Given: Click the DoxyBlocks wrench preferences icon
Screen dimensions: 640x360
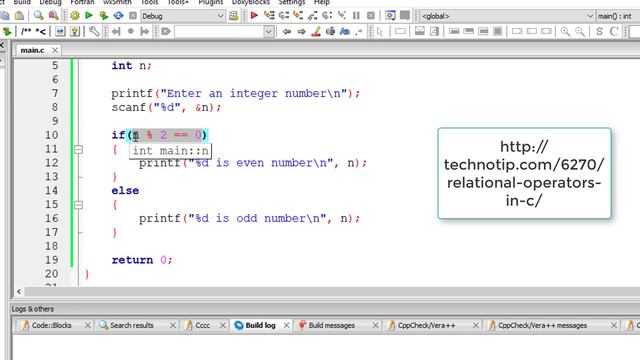Looking at the screenshot, I should [x=94, y=31].
